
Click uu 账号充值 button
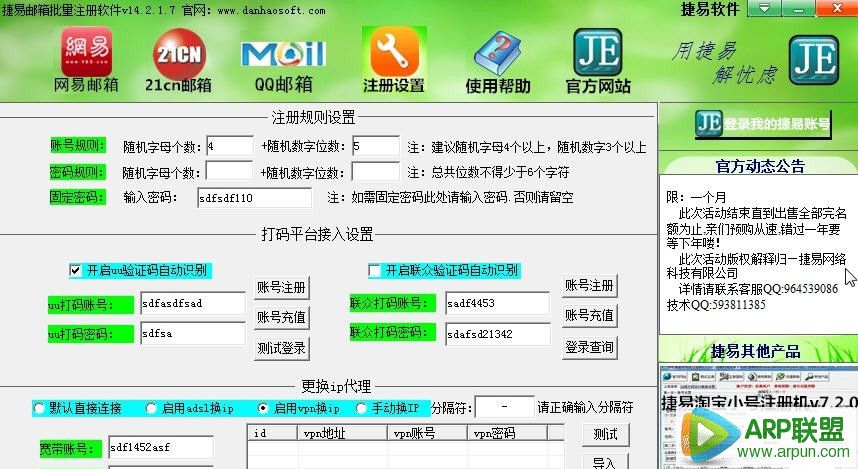(282, 317)
